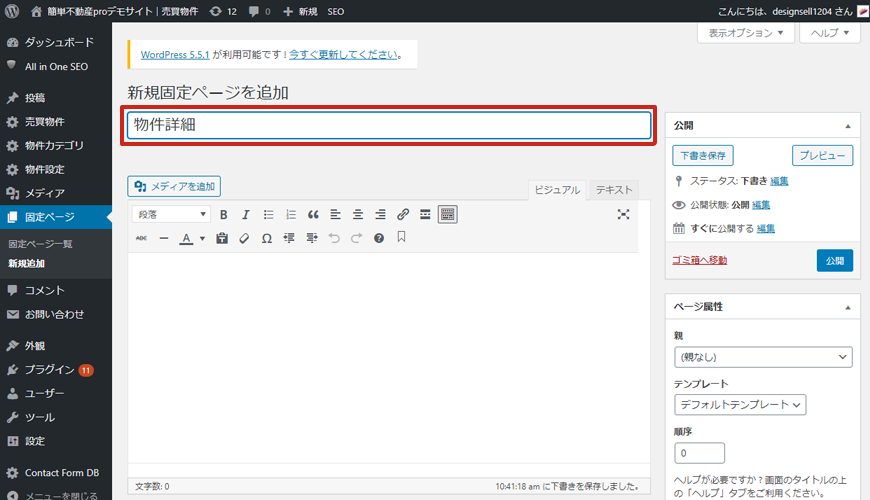
Task: Apply italic formatting
Action: pyautogui.click(x=246, y=214)
